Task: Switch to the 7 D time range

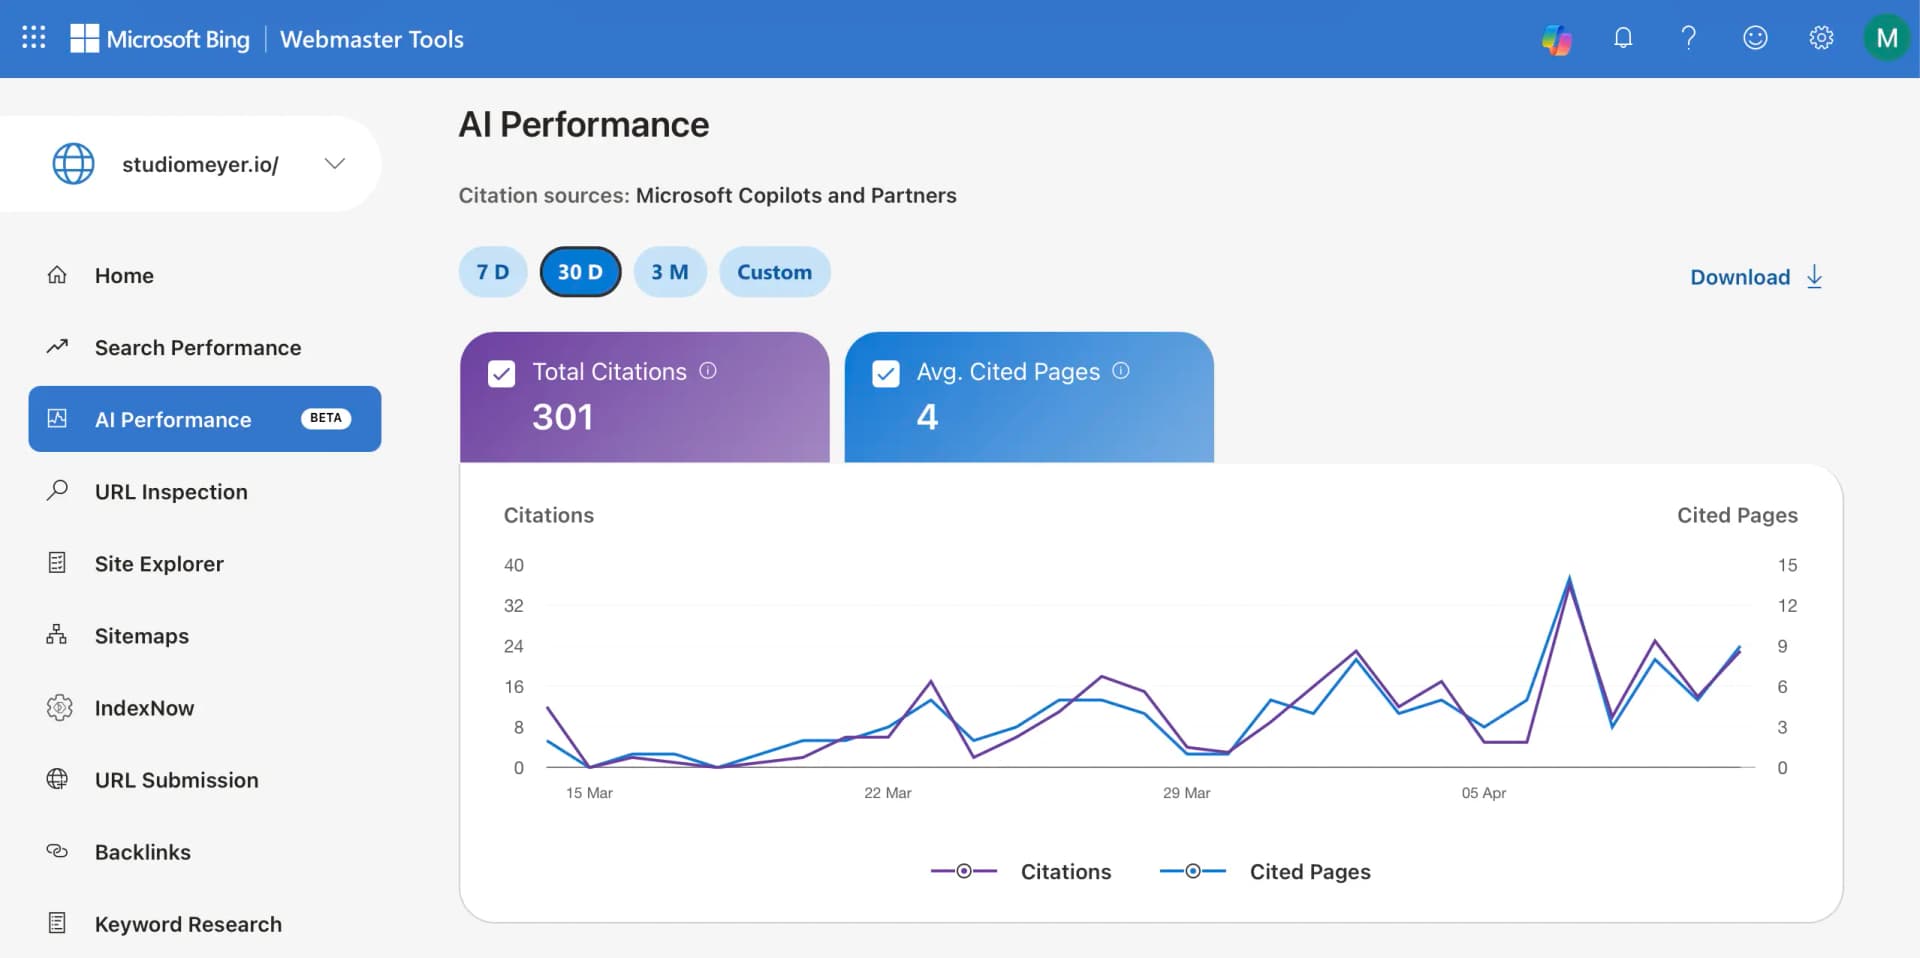Action: click(492, 271)
